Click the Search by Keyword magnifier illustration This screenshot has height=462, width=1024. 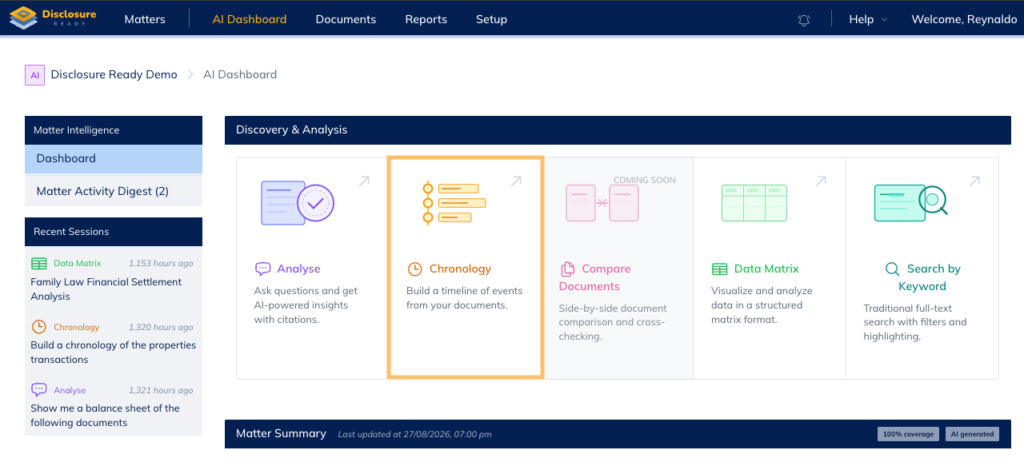pyautogui.click(x=910, y=203)
